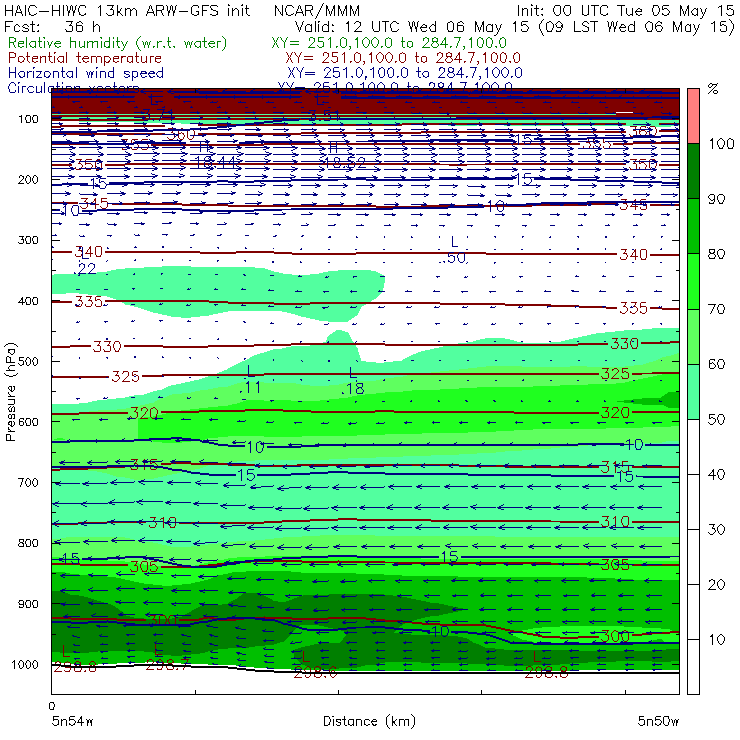740x740 pixels.
Task: Click the red '335' contour label at the right edge
Action: pos(633,308)
